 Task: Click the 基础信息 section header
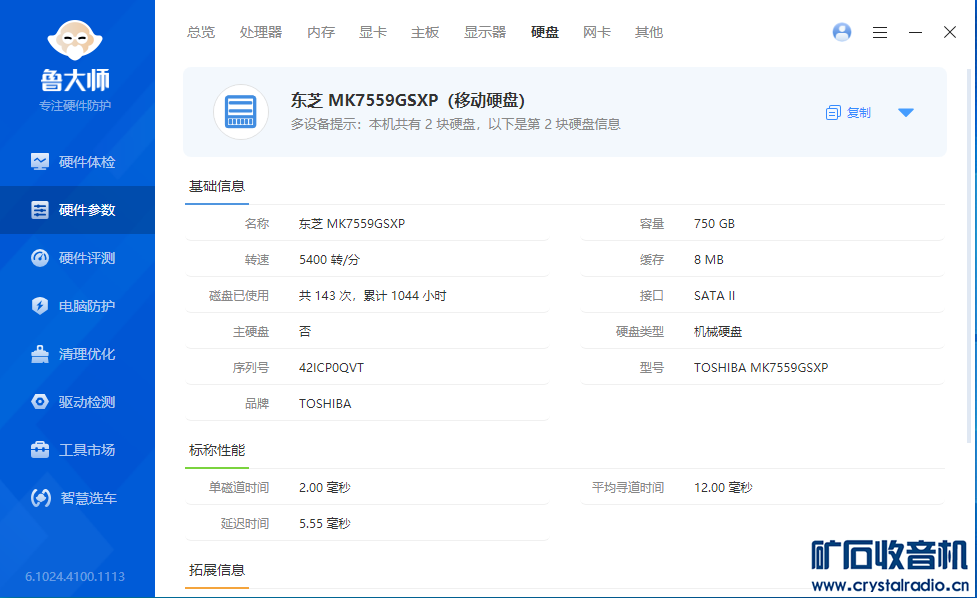(217, 186)
